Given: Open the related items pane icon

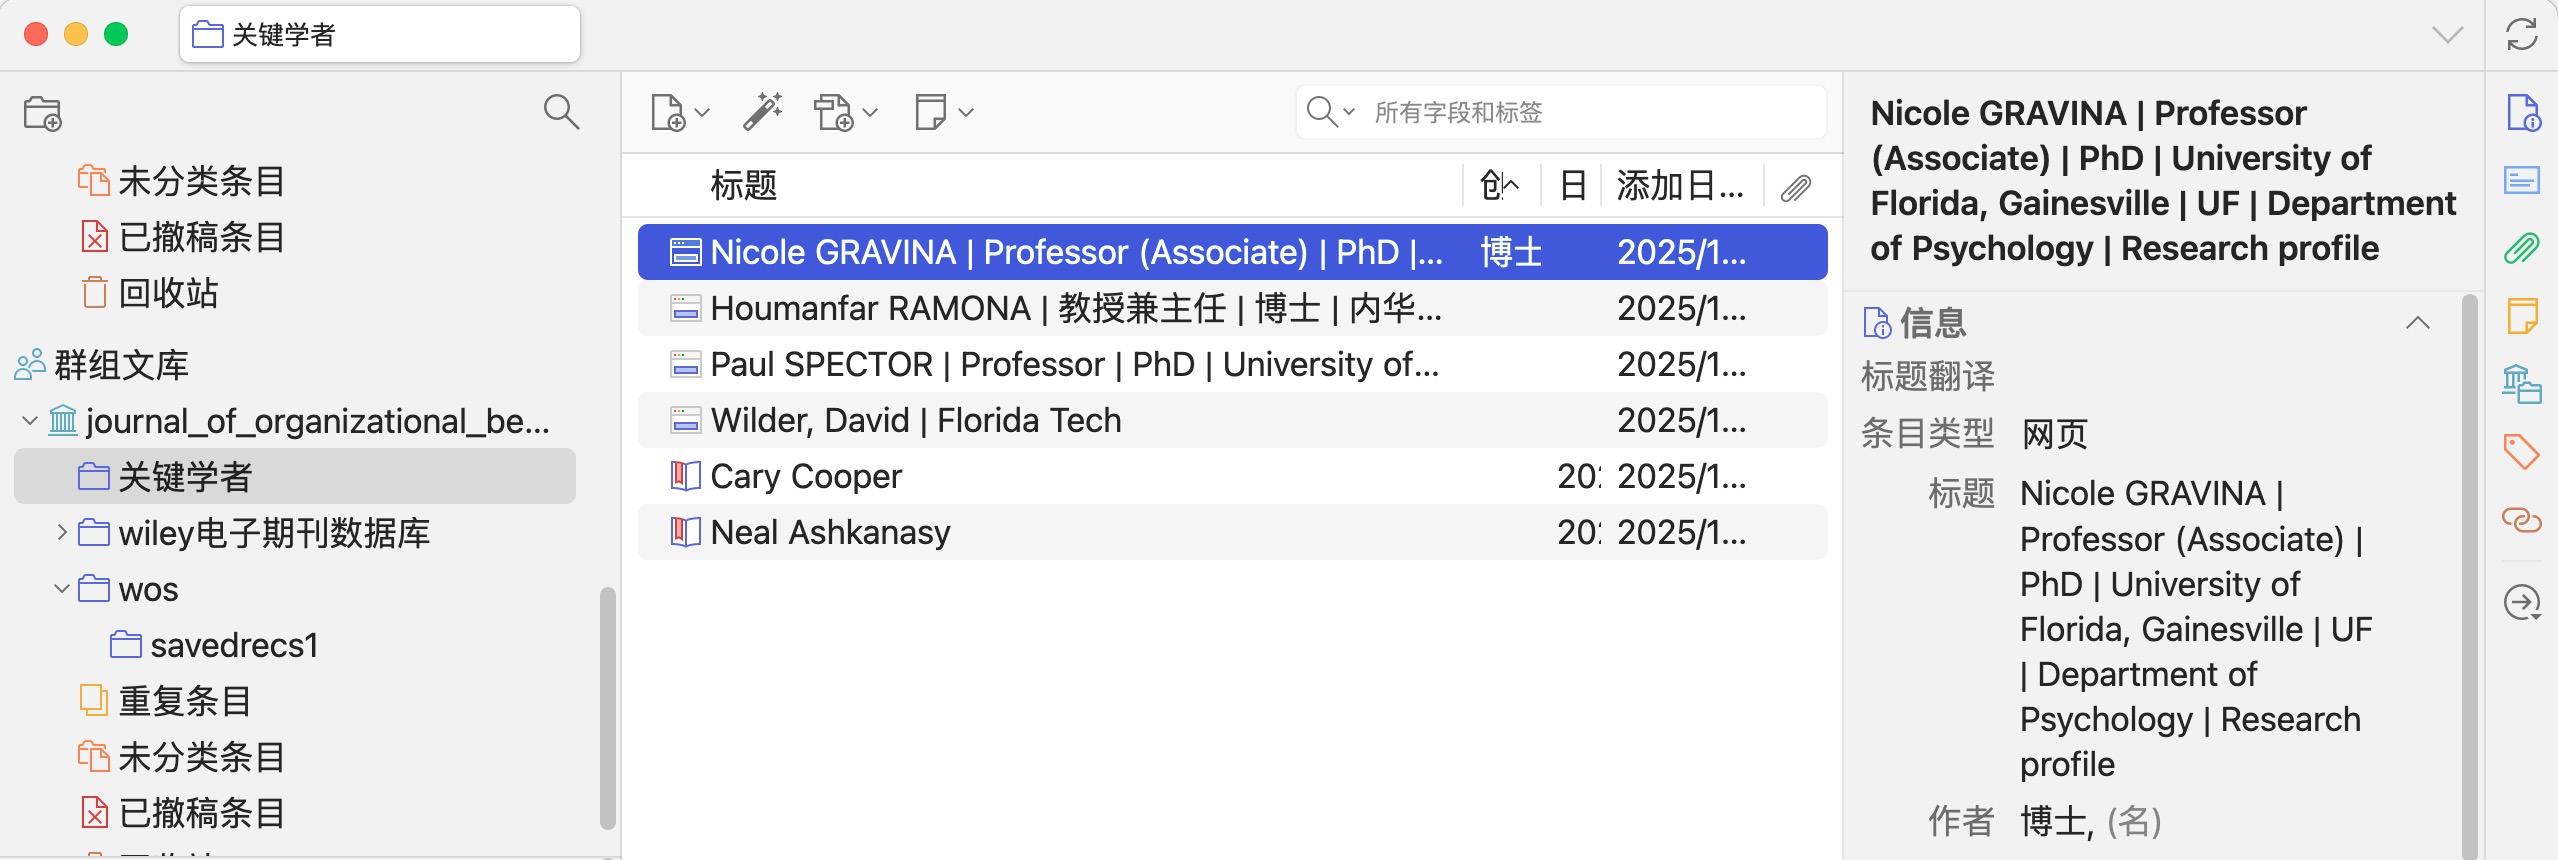Looking at the screenshot, I should coord(2521,520).
